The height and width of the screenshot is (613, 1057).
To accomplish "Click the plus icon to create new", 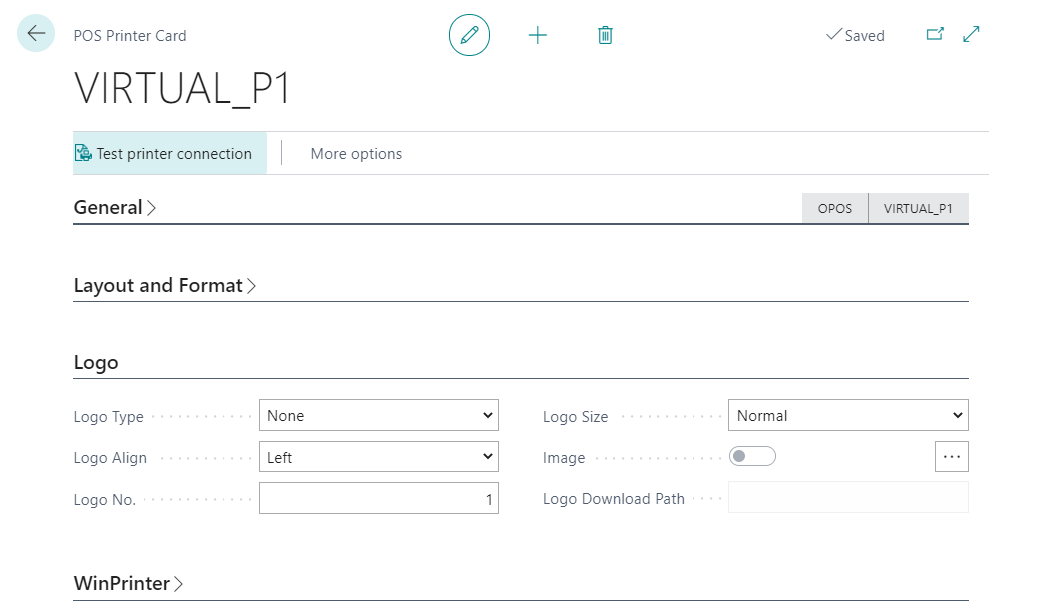I will pos(538,35).
